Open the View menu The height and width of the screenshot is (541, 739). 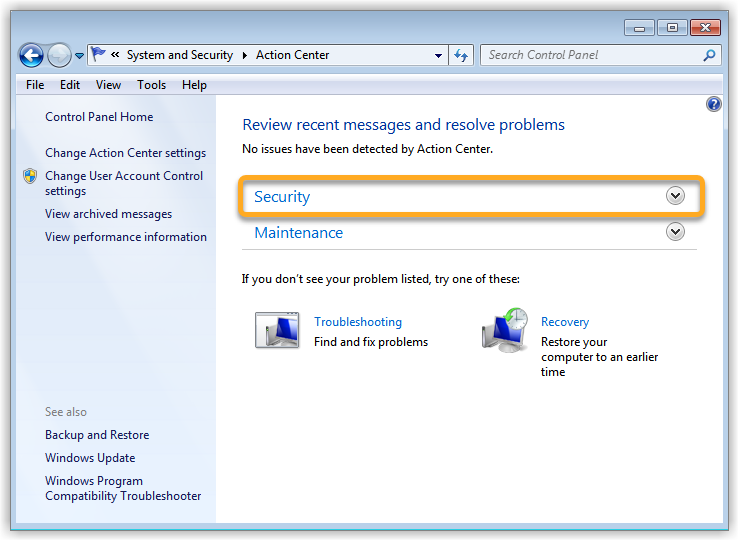(x=108, y=85)
